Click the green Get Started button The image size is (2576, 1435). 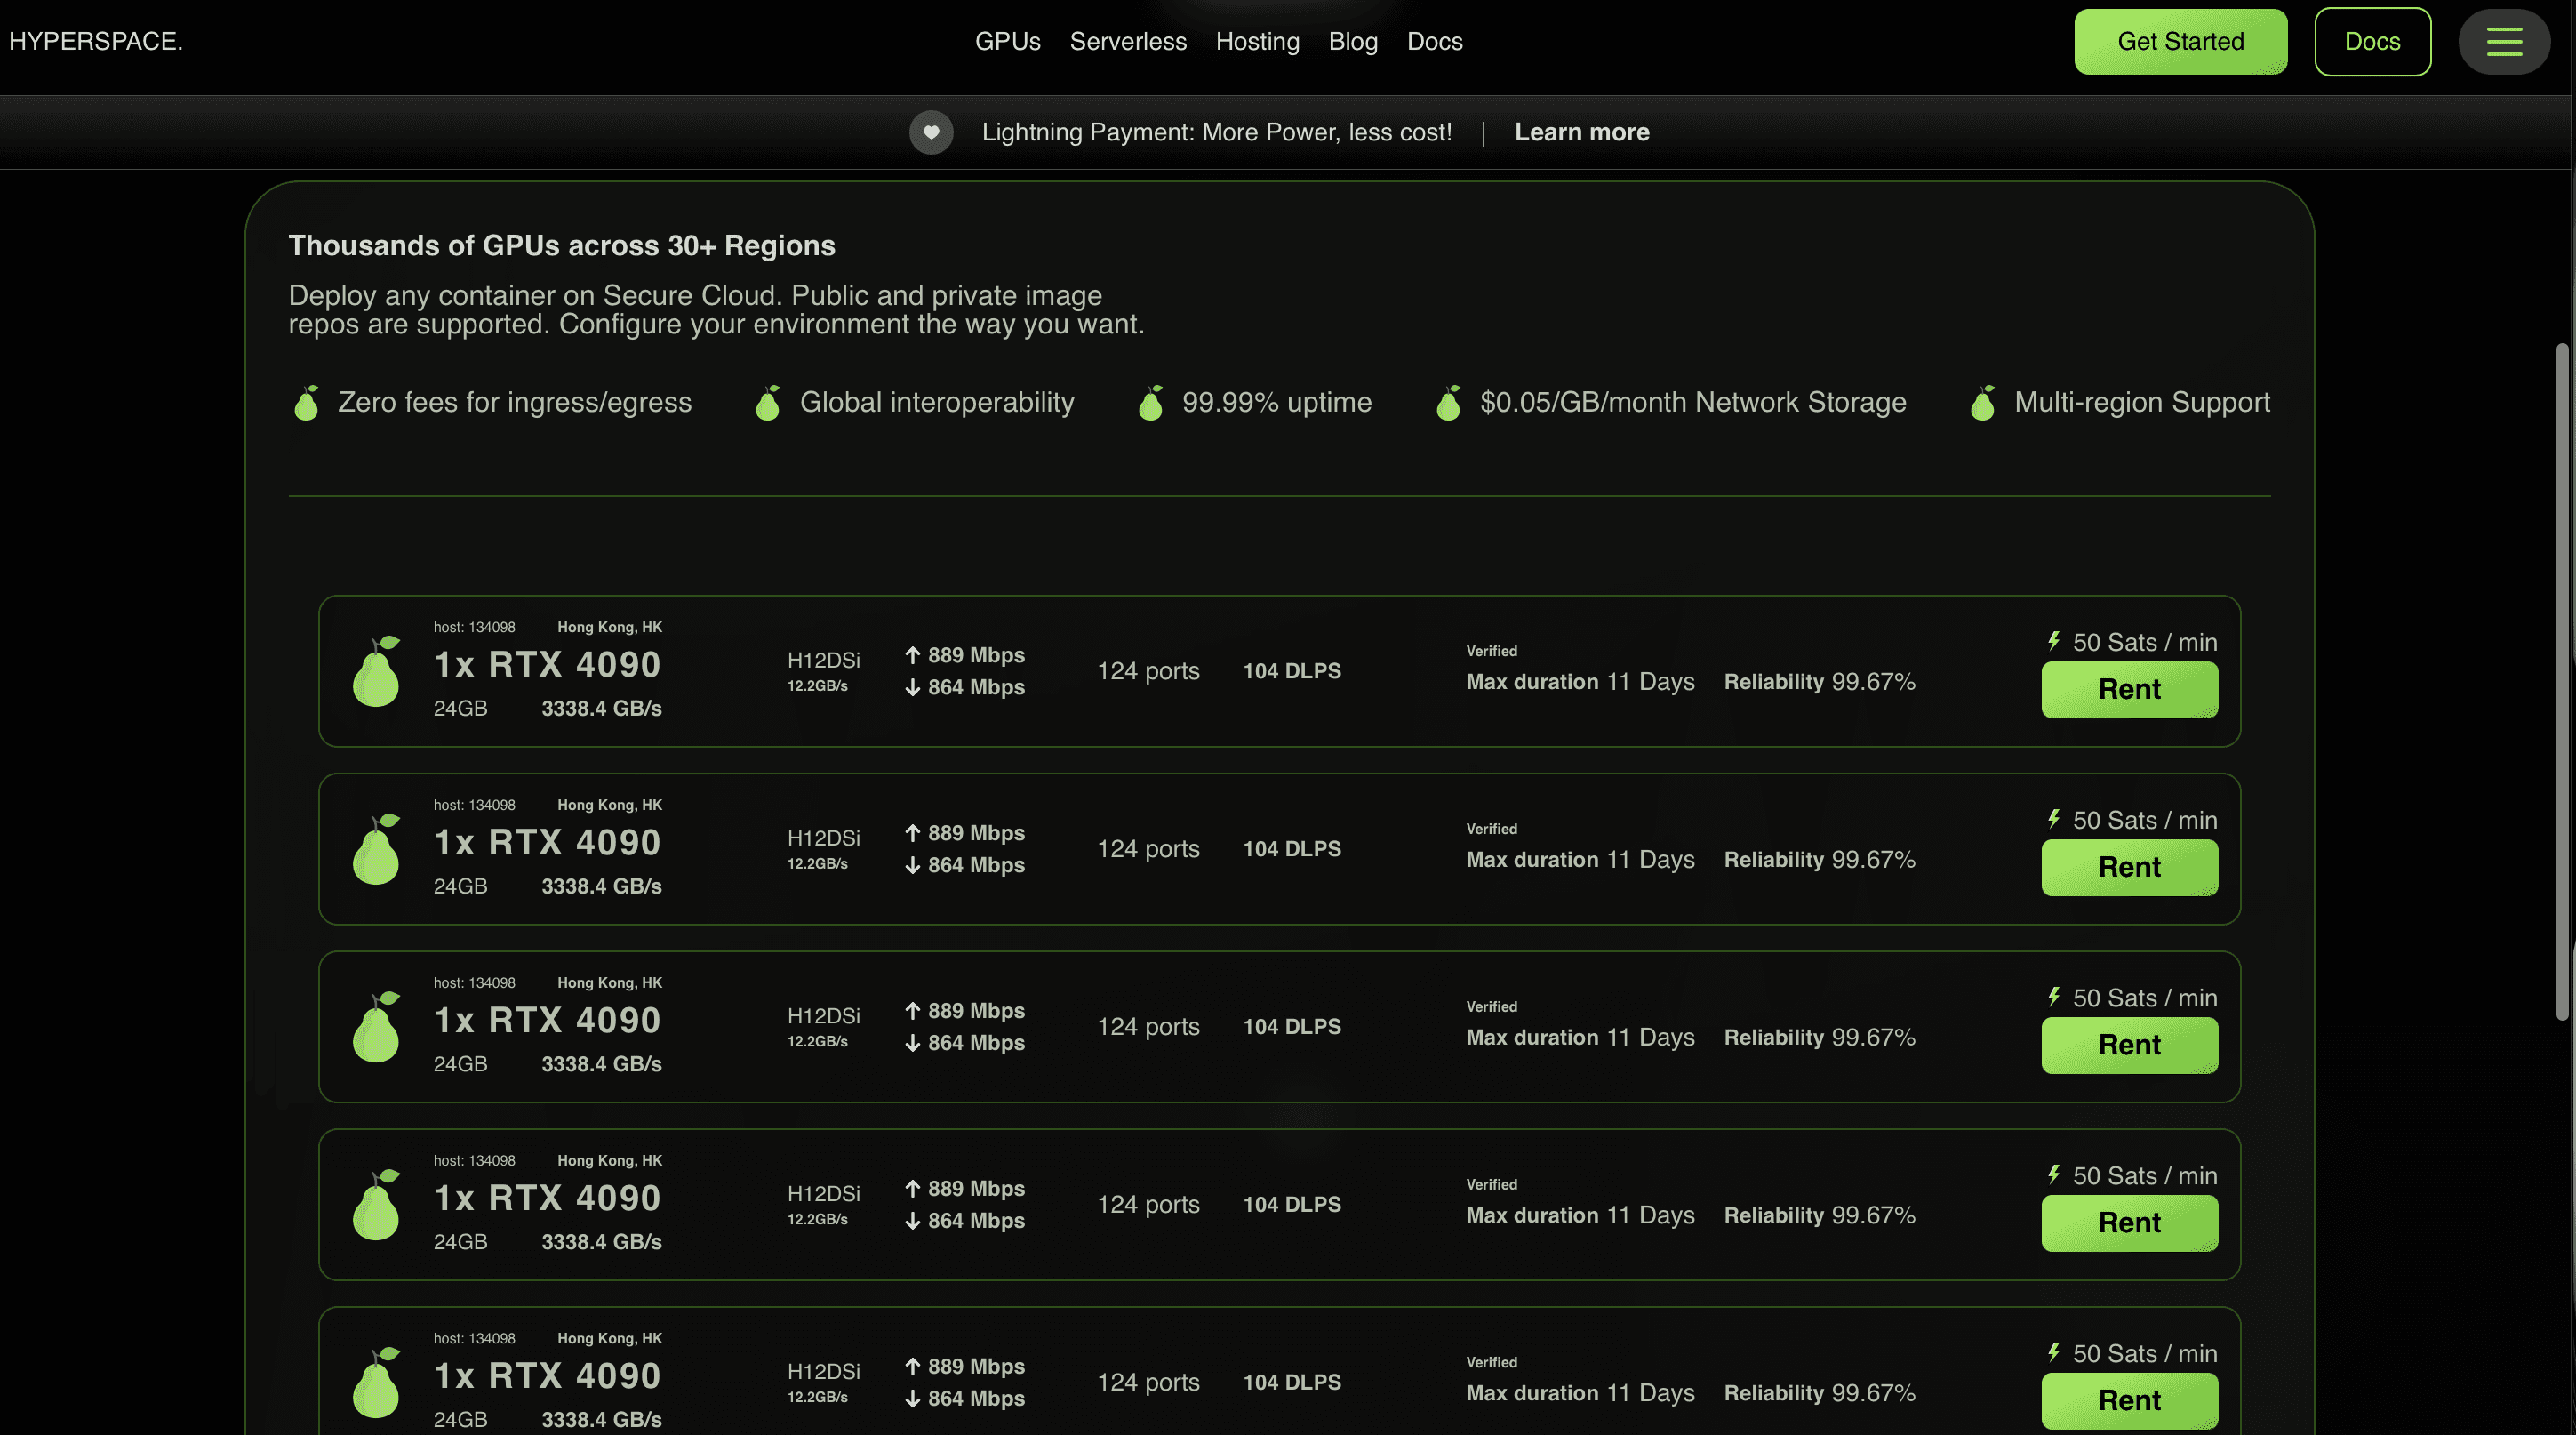coord(2180,42)
